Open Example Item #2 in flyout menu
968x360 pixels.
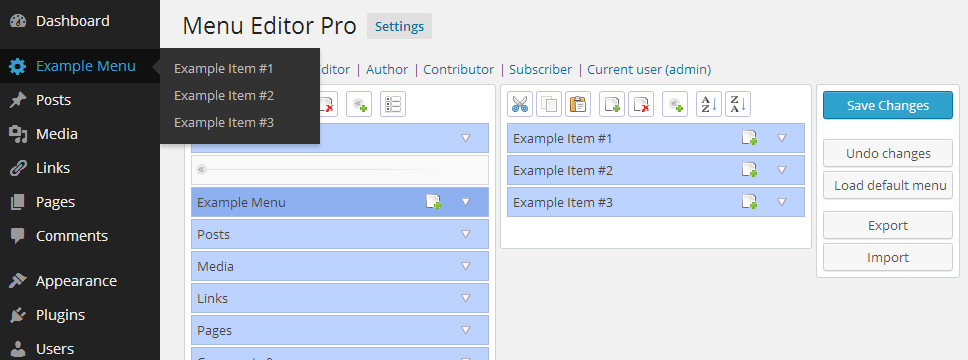coord(223,96)
